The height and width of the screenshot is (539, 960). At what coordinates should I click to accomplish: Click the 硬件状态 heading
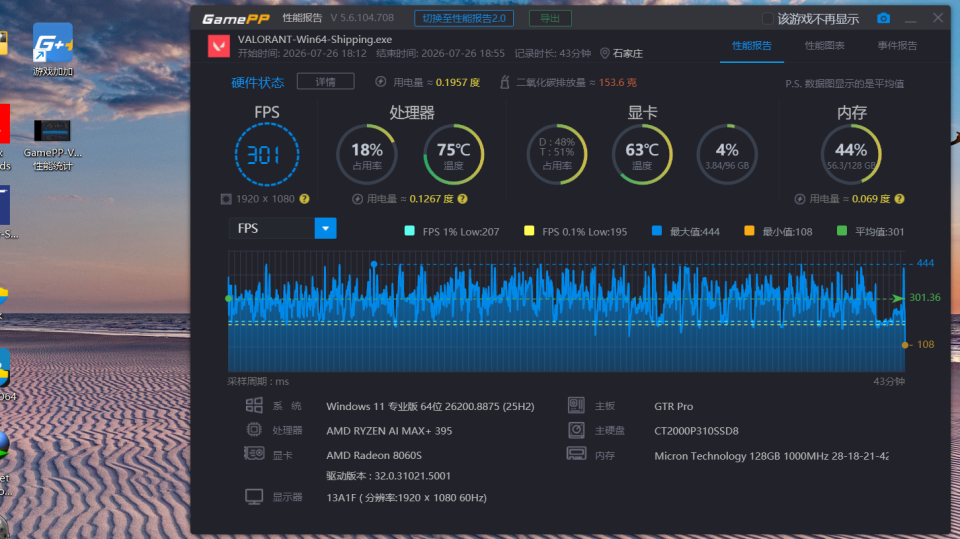click(258, 82)
